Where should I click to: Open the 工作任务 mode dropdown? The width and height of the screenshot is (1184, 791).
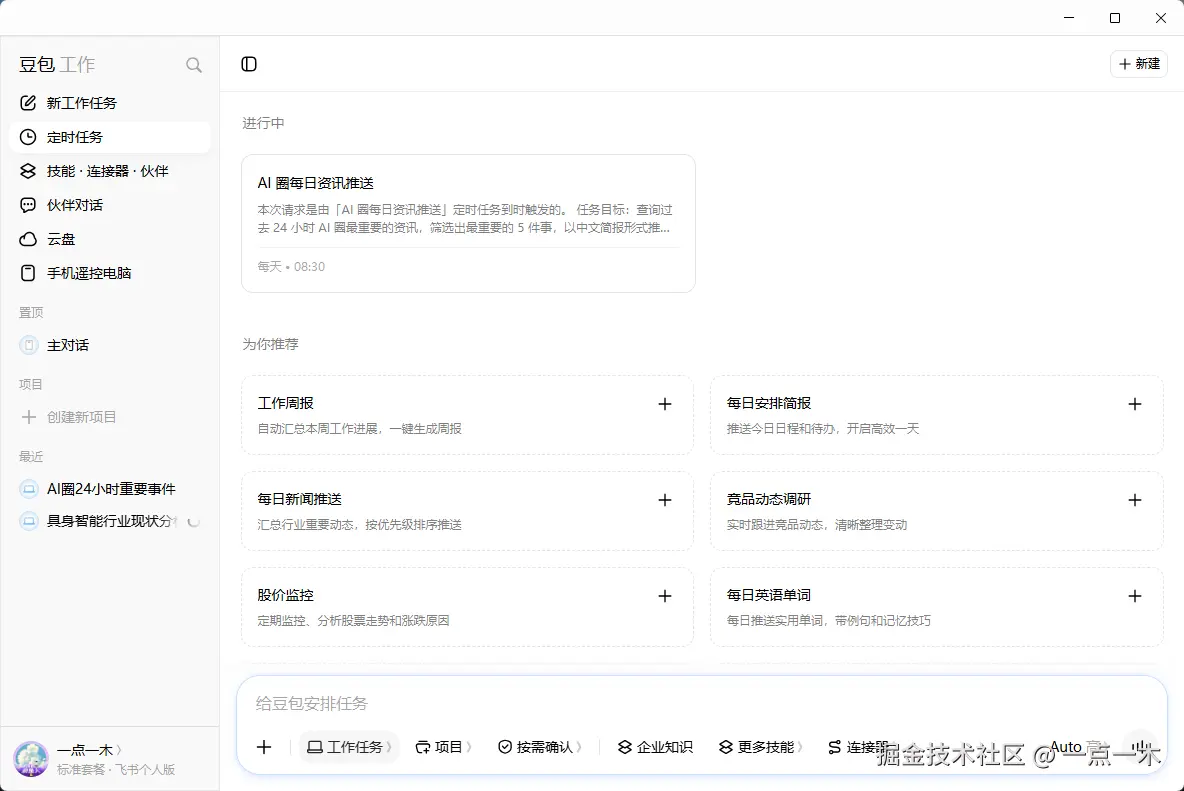pos(349,747)
